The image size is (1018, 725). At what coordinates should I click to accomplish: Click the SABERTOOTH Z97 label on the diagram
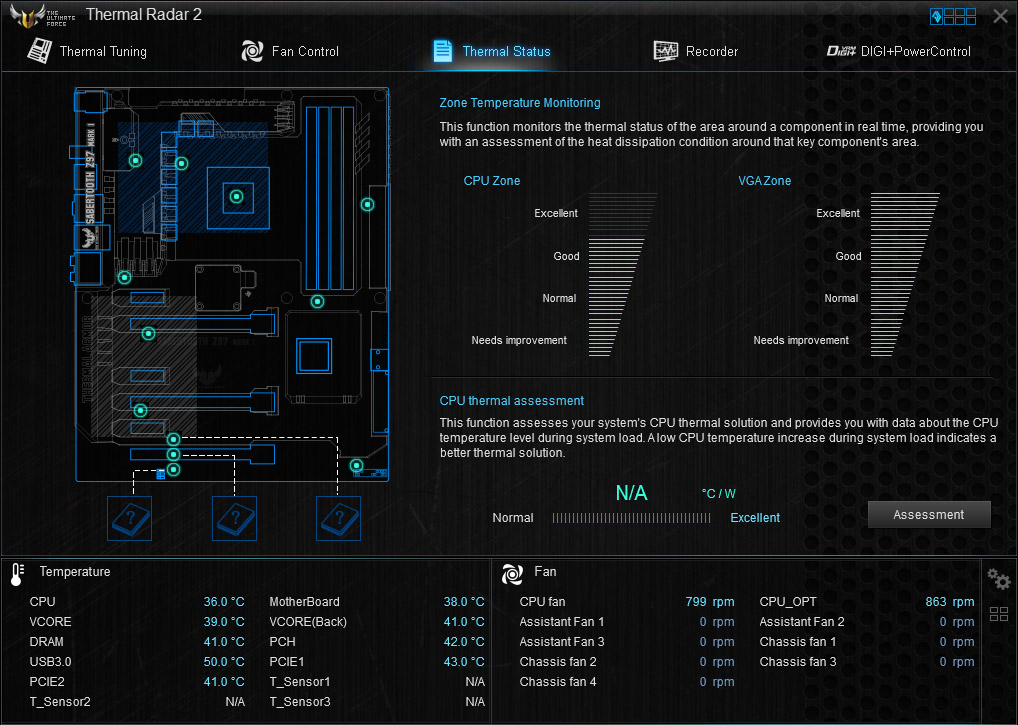click(x=90, y=173)
